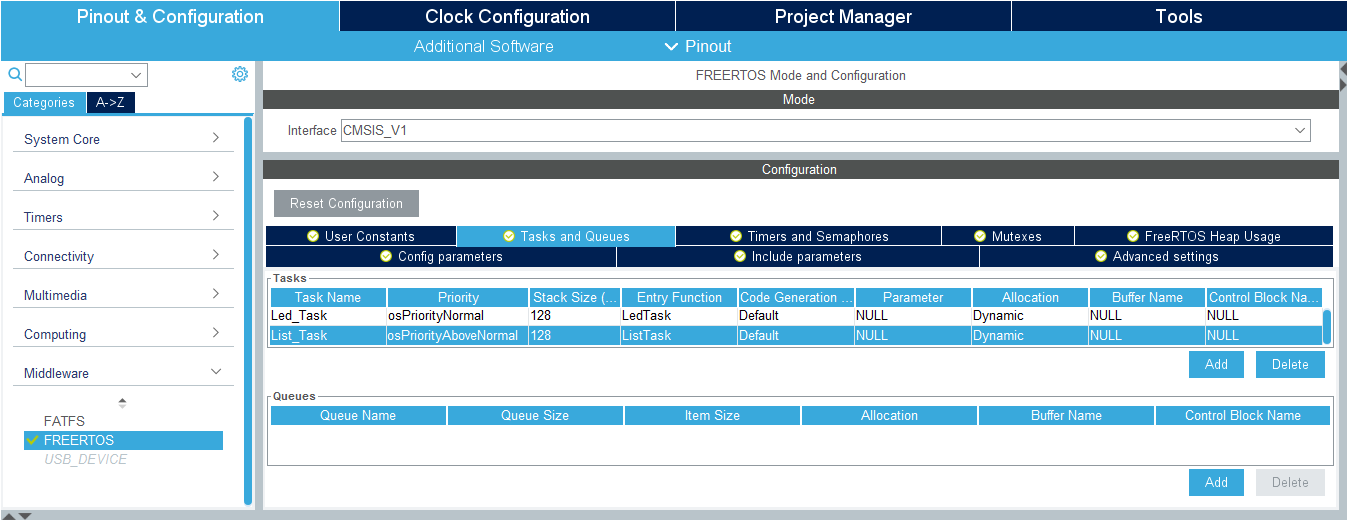Click Priority column header
The height and width of the screenshot is (522, 1349).
(x=458, y=297)
